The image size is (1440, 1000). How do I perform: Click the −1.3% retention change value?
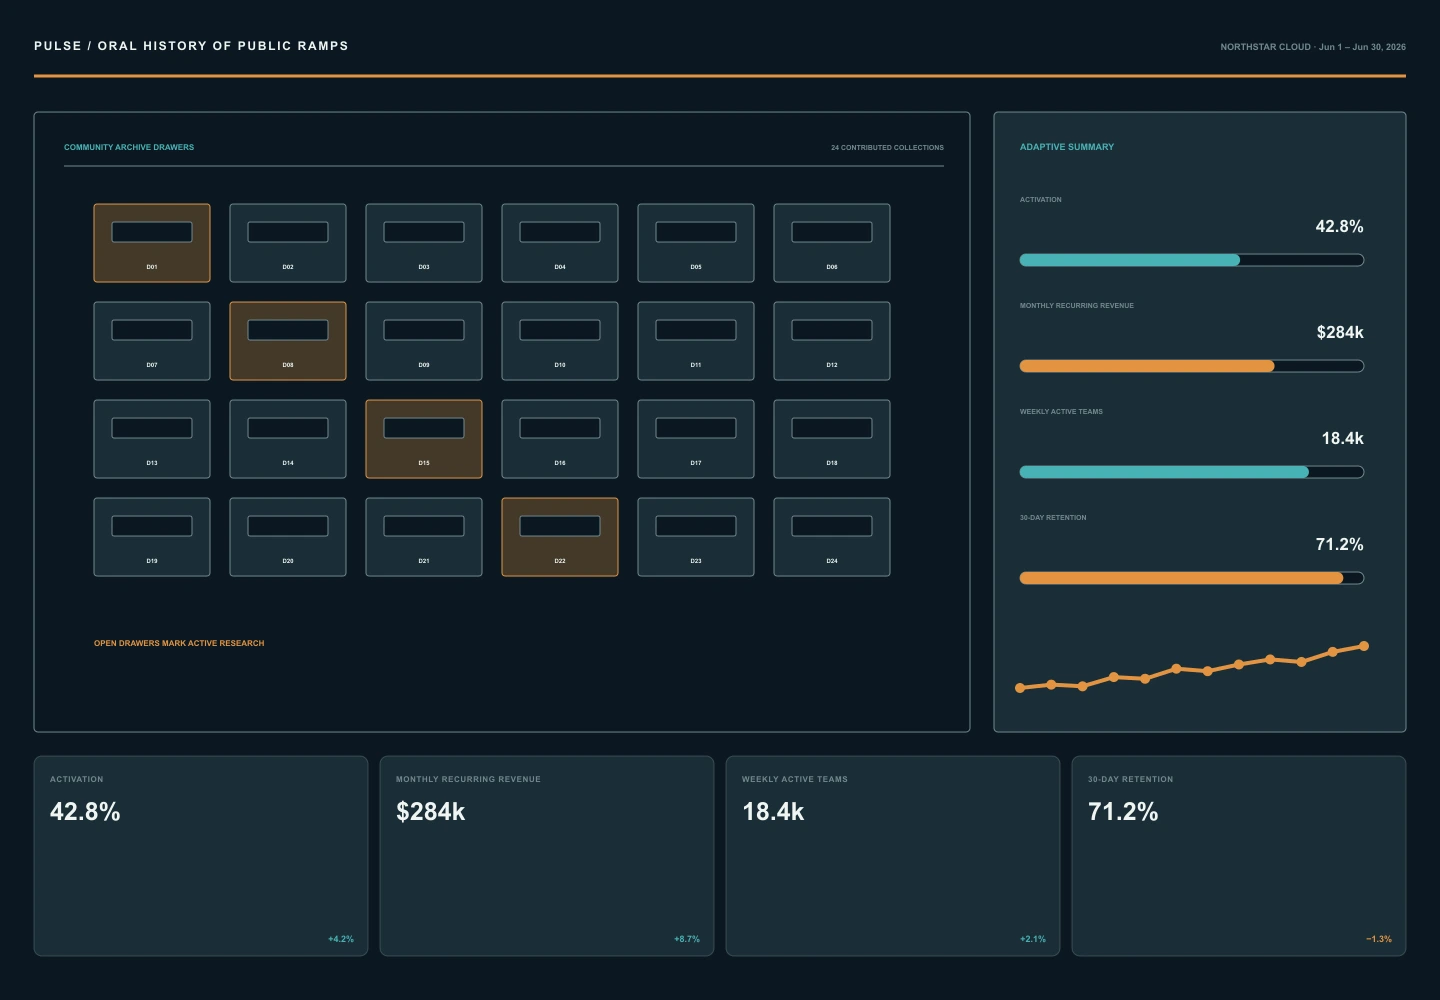coord(1379,939)
